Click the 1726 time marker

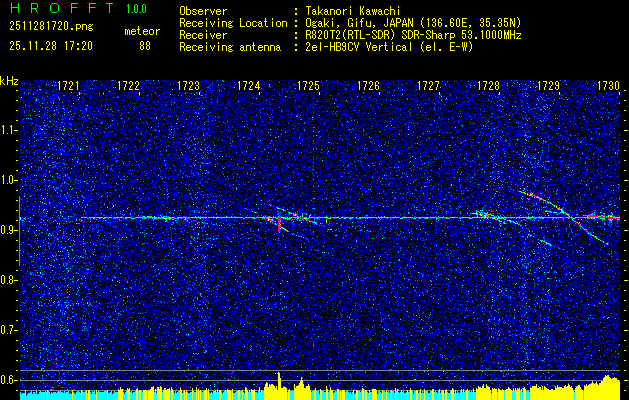click(368, 85)
